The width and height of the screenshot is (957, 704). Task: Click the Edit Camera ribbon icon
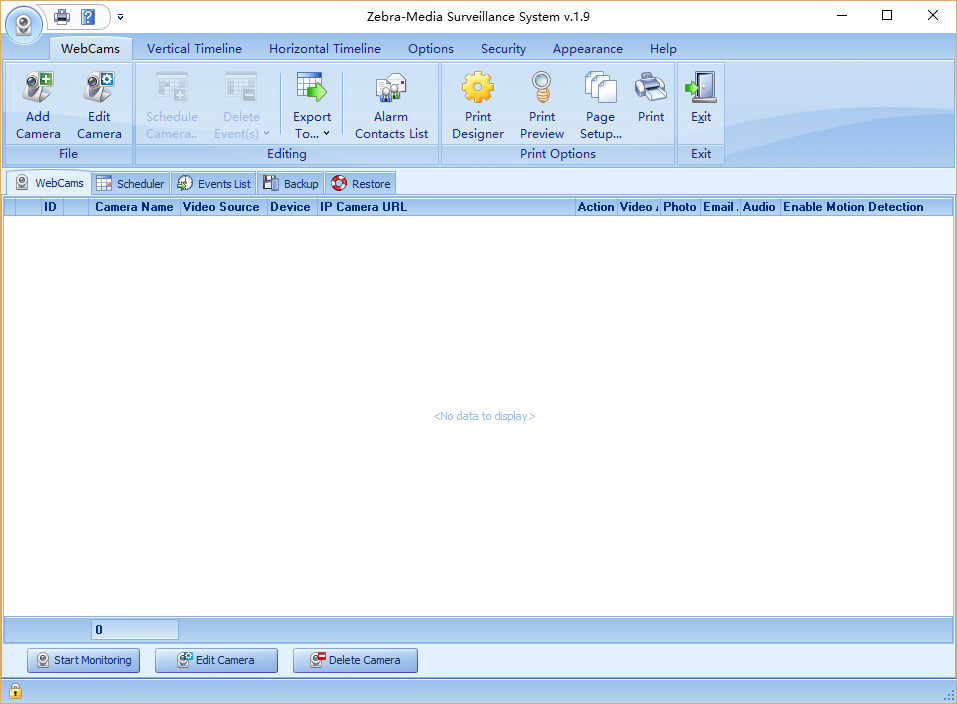click(99, 90)
